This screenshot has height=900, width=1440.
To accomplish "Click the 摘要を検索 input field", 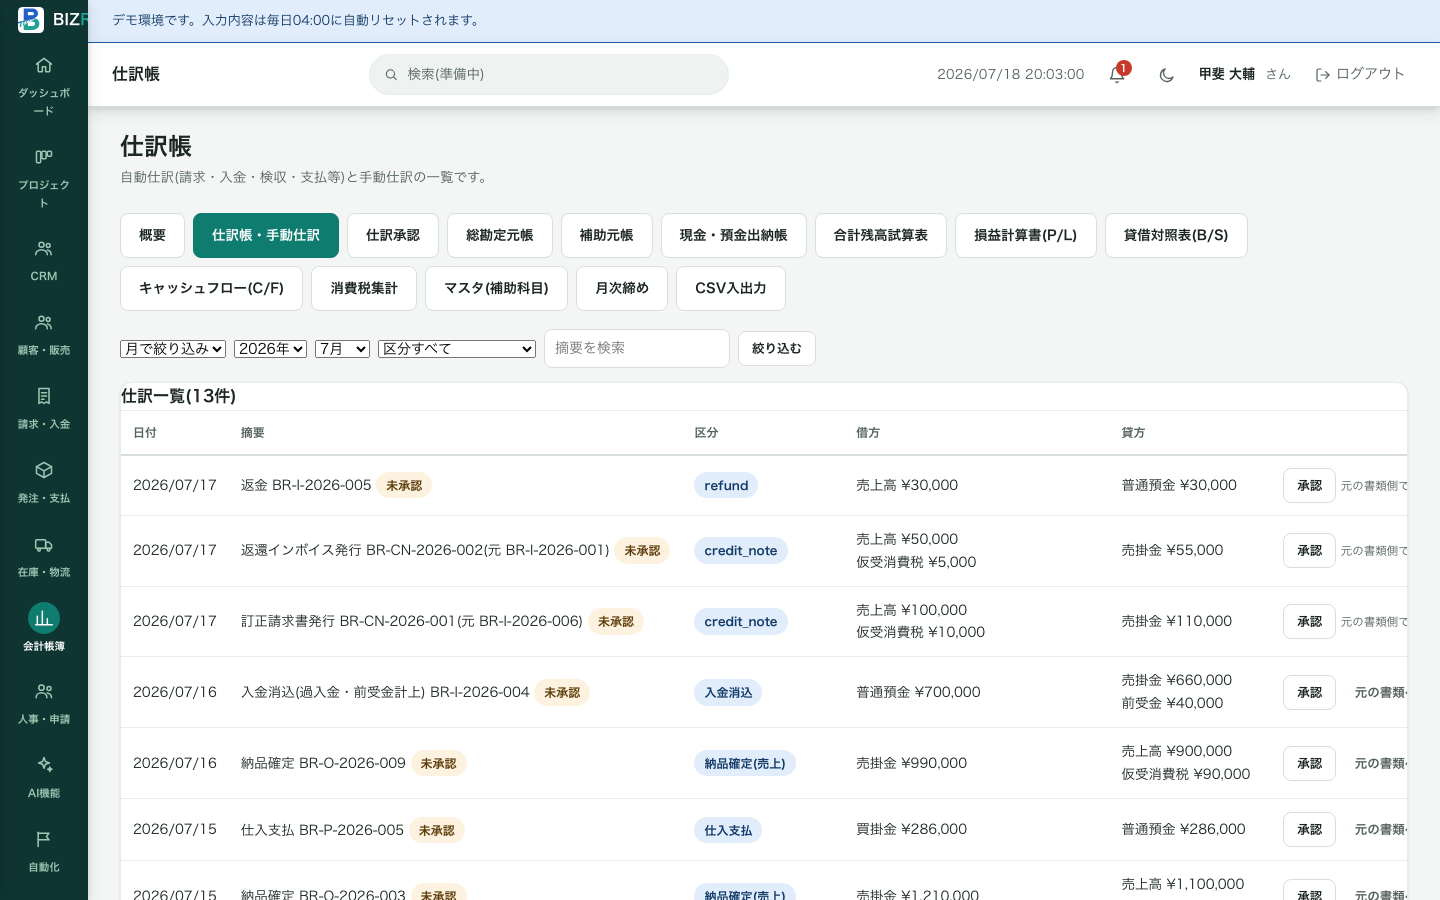I will tap(637, 348).
